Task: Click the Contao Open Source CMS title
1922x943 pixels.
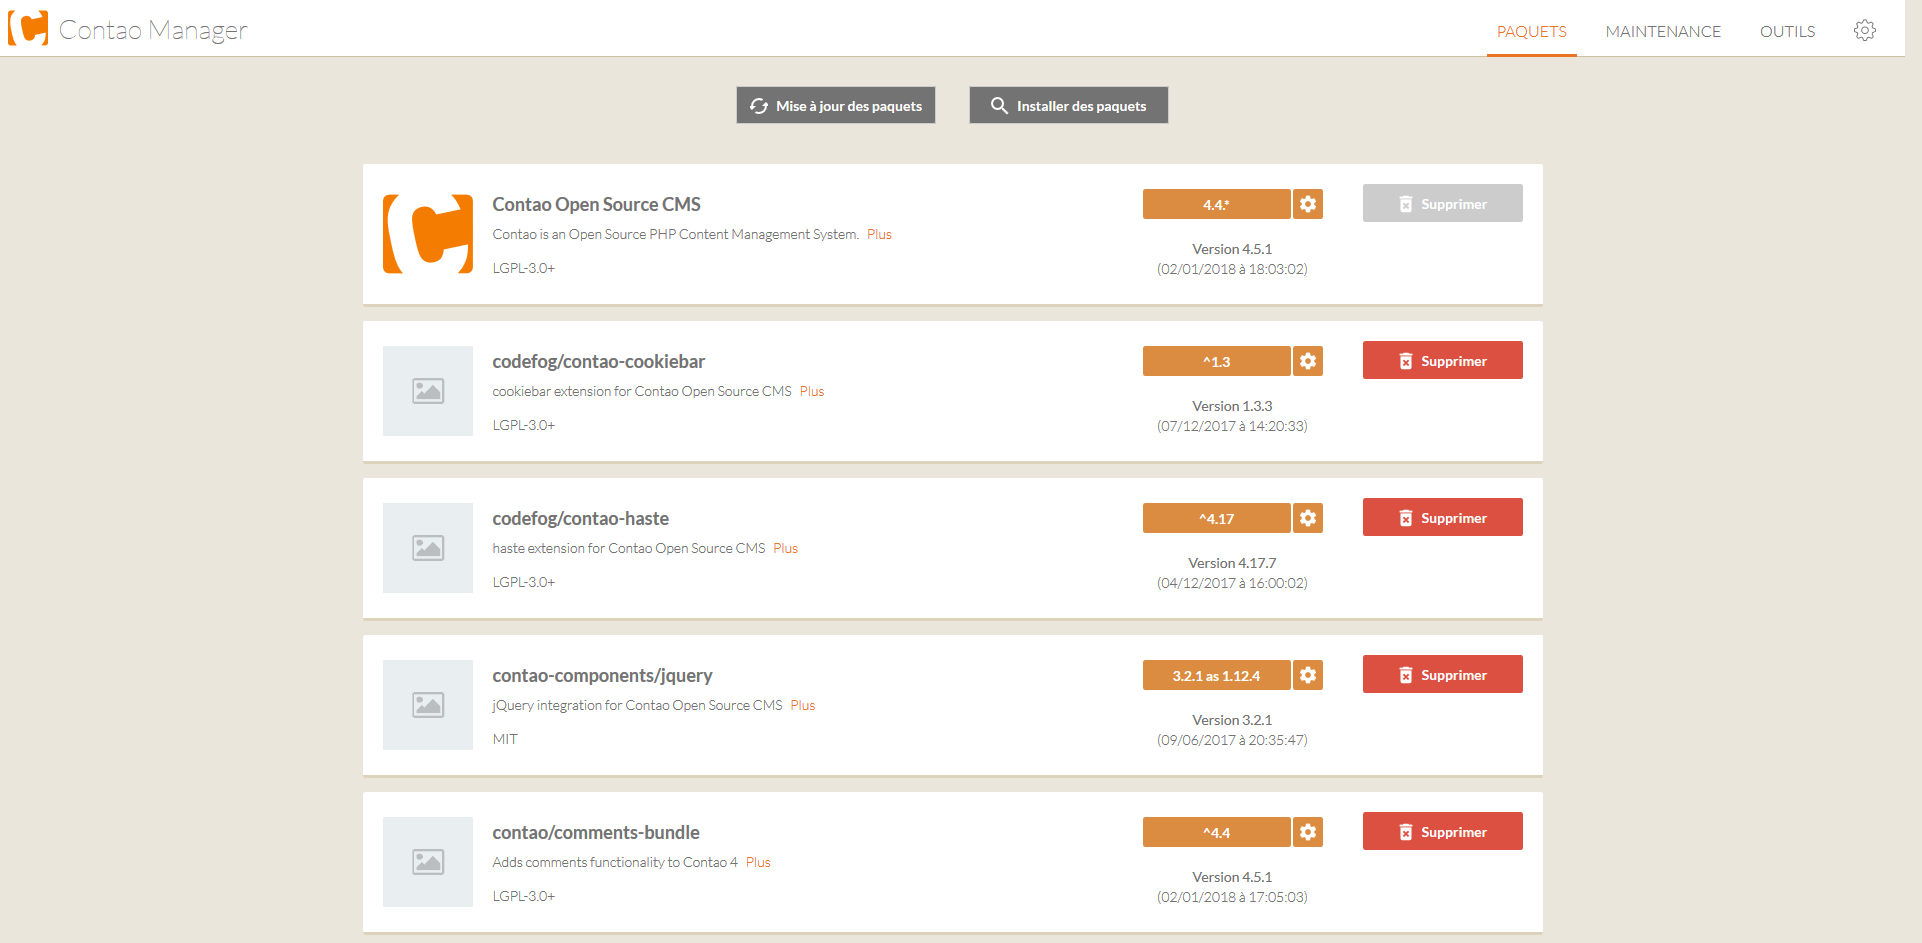Action: click(596, 204)
